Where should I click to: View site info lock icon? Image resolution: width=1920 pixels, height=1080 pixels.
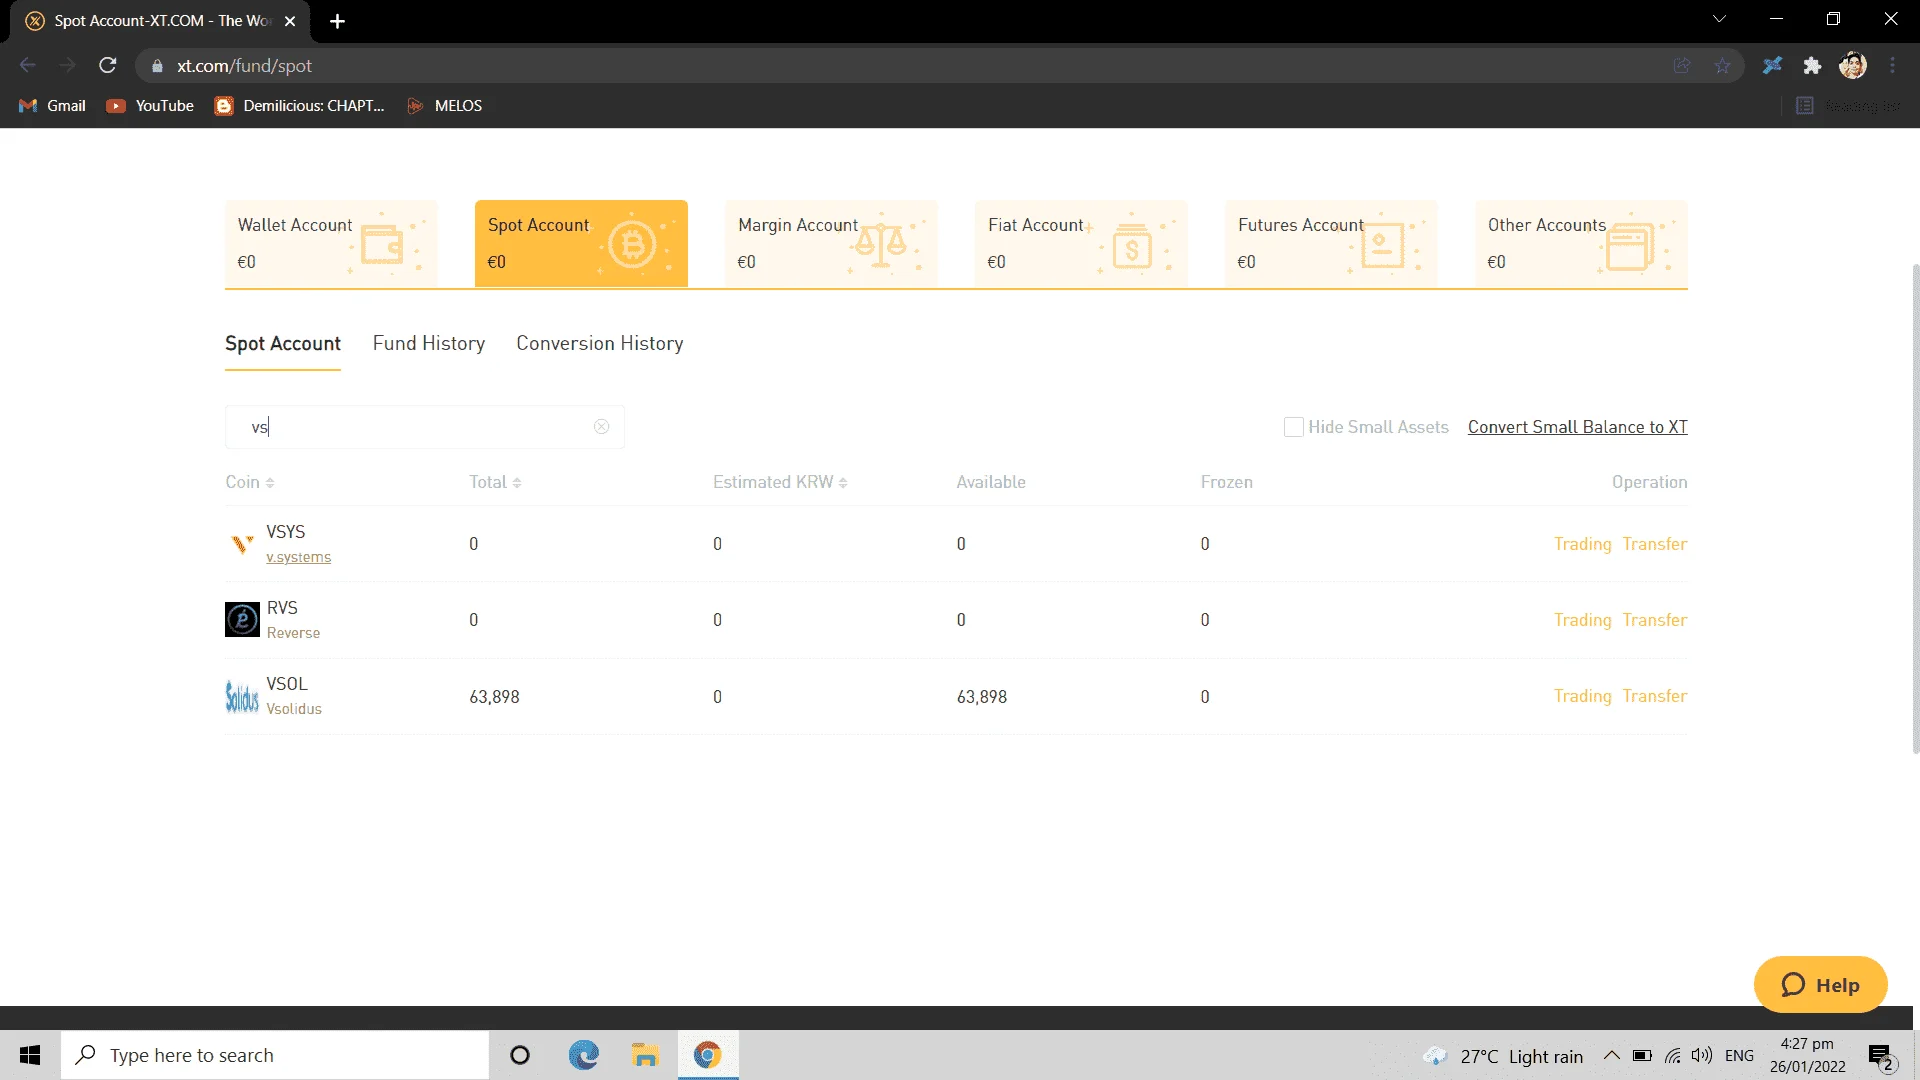[x=157, y=66]
